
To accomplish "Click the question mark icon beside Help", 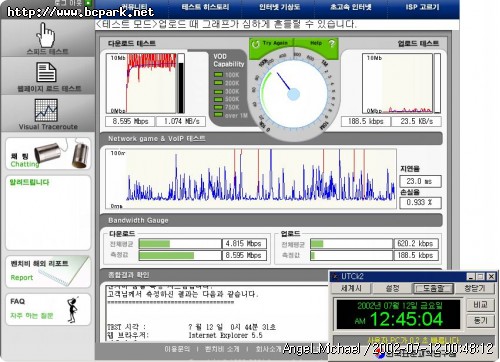I will click(x=331, y=44).
